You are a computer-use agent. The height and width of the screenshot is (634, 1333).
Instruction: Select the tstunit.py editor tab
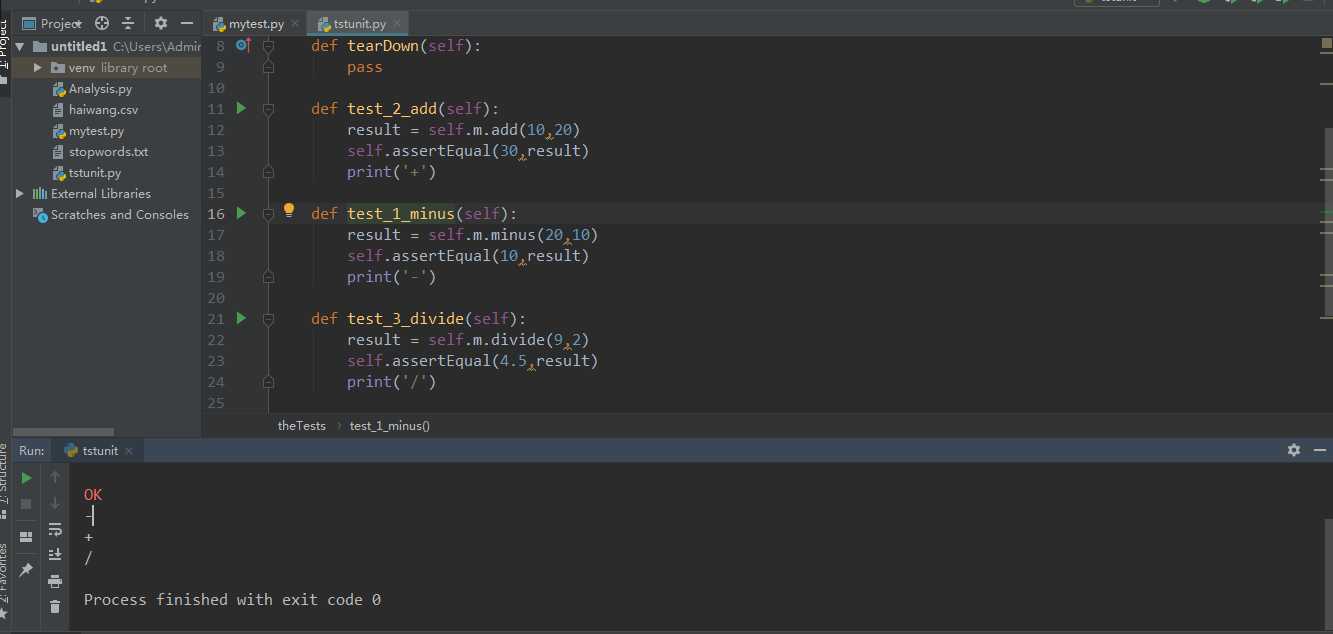point(358,24)
